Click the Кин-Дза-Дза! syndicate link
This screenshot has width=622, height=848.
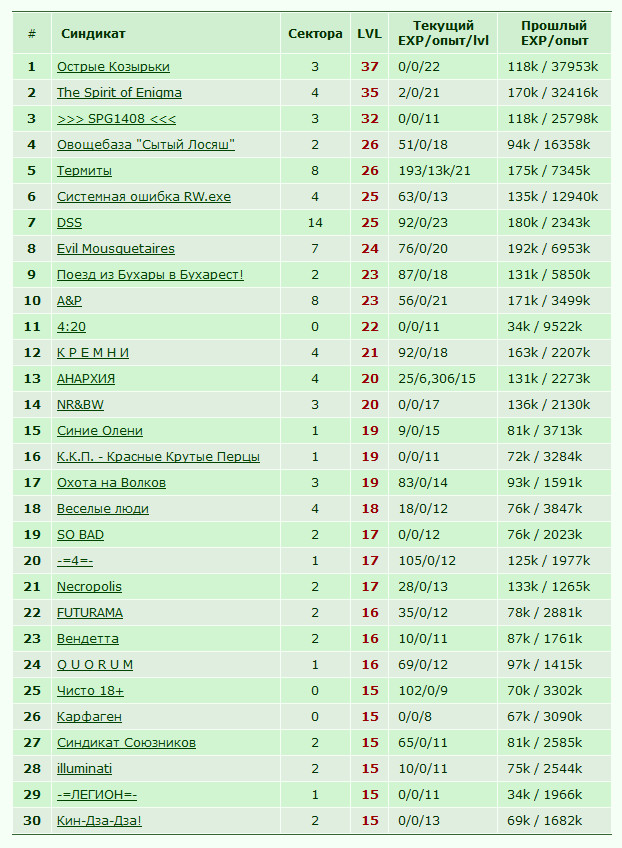coord(99,820)
